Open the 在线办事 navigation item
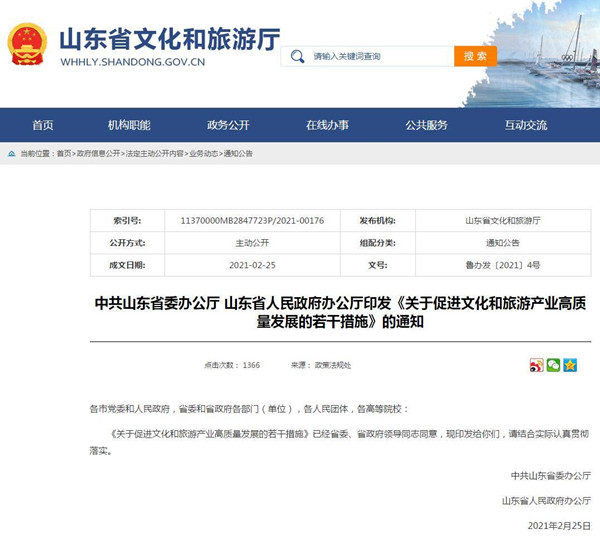 pyautogui.click(x=327, y=125)
